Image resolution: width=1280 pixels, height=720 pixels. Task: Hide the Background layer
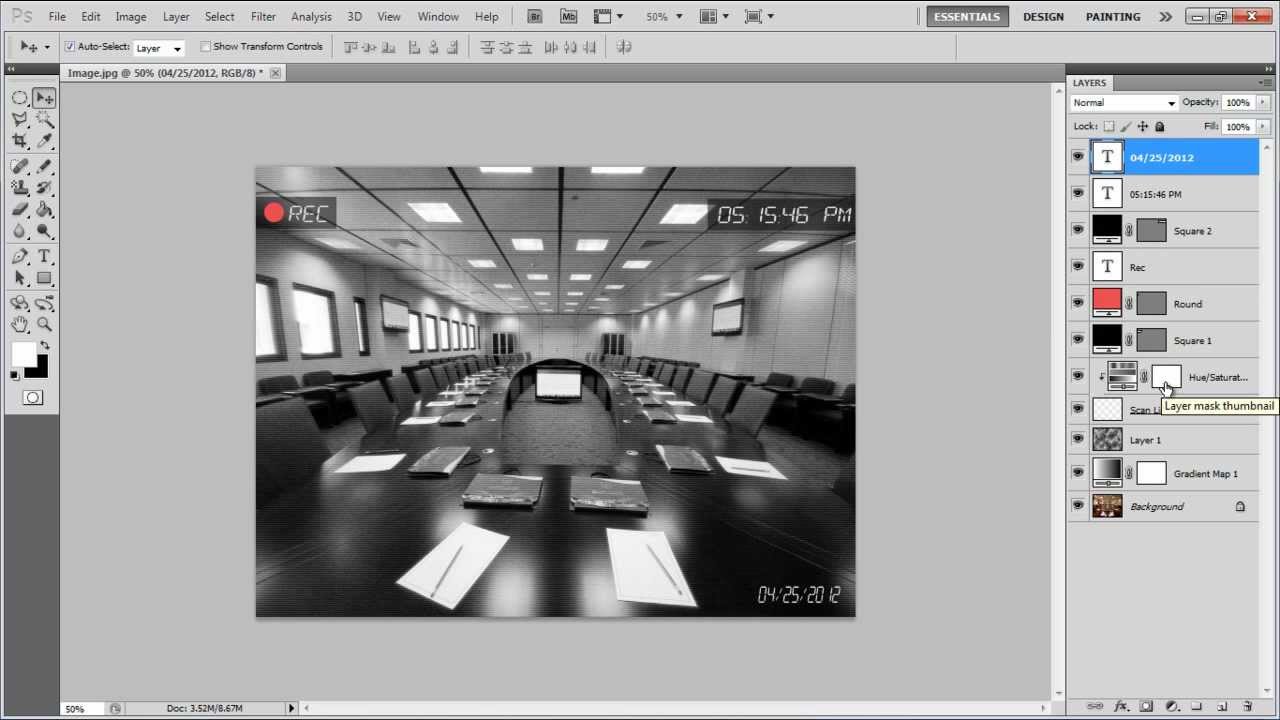click(x=1078, y=506)
